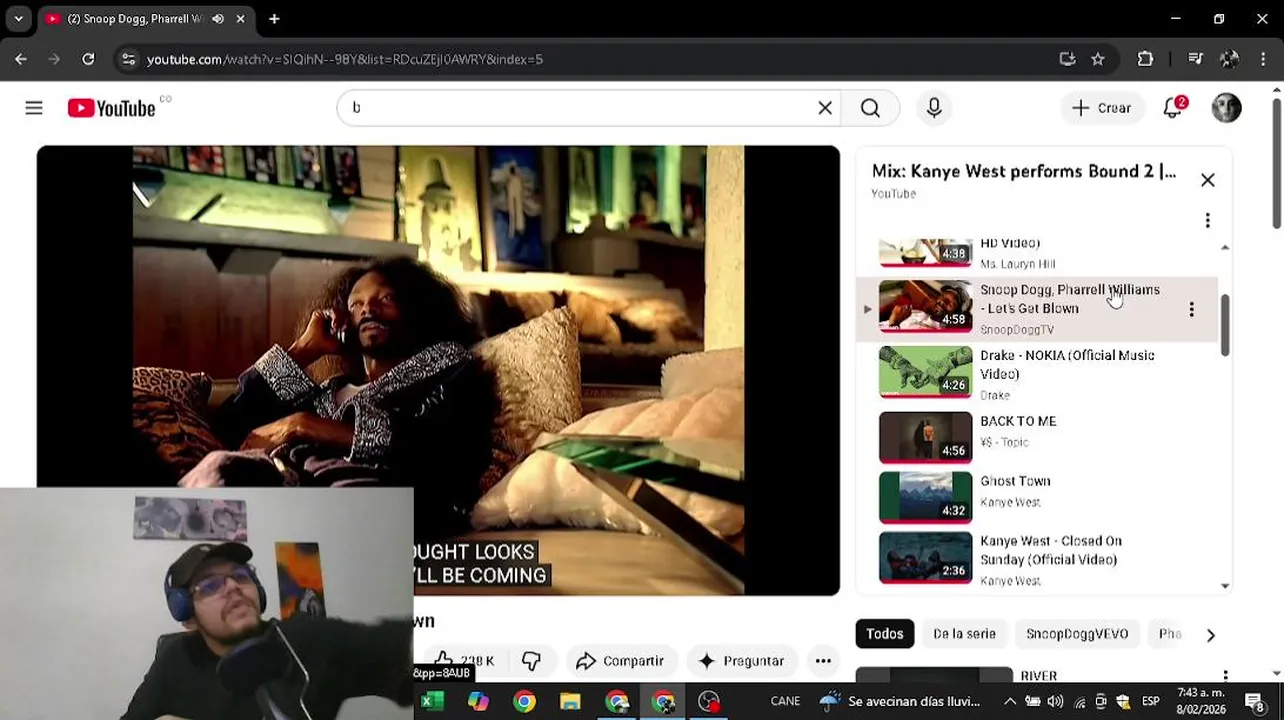Open clock showing 7:43 a. m.

point(1201,700)
